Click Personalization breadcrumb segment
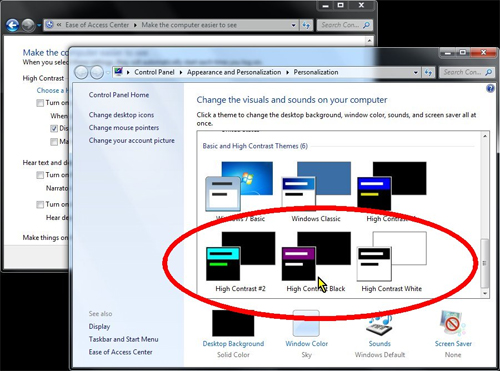Viewport: 500px width, 371px height. coord(316,72)
